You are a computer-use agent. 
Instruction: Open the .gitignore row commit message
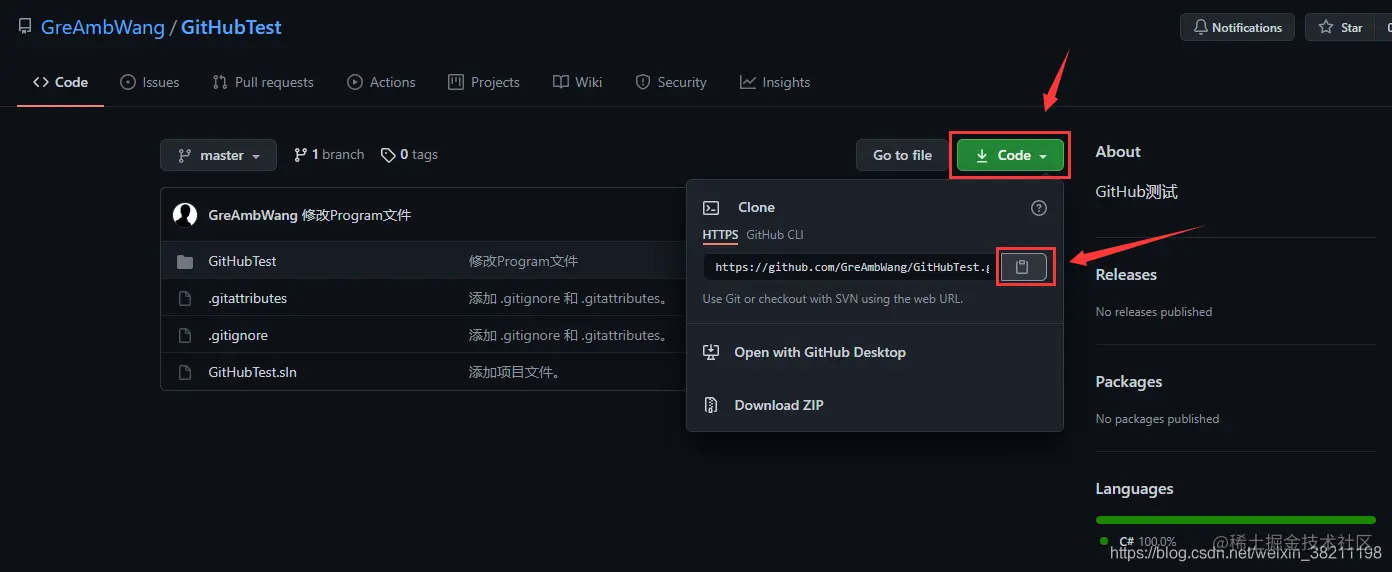(568, 335)
